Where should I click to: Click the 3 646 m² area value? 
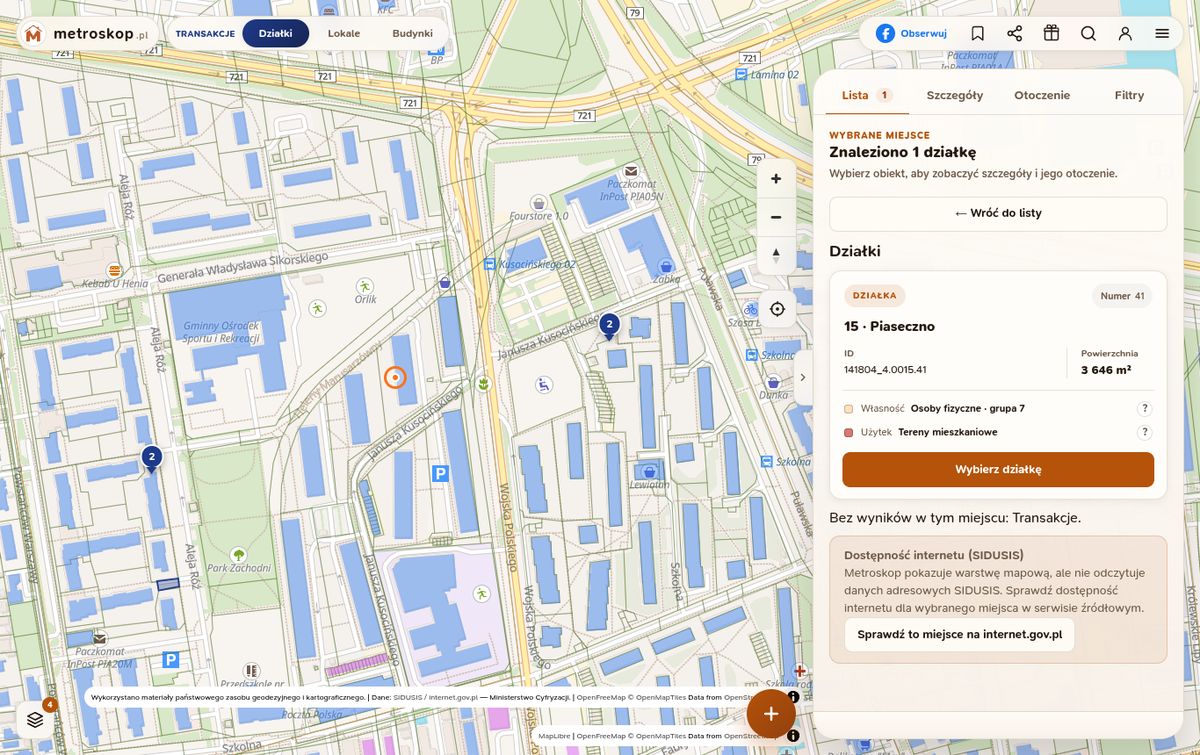pos(1106,370)
